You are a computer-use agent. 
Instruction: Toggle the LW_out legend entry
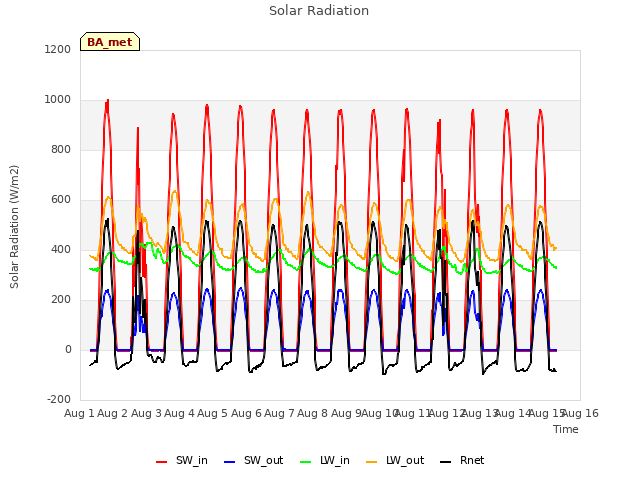(x=395, y=461)
